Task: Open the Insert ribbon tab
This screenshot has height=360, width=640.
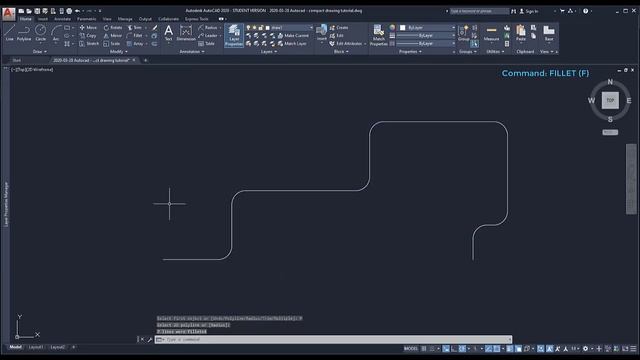Action: point(42,19)
